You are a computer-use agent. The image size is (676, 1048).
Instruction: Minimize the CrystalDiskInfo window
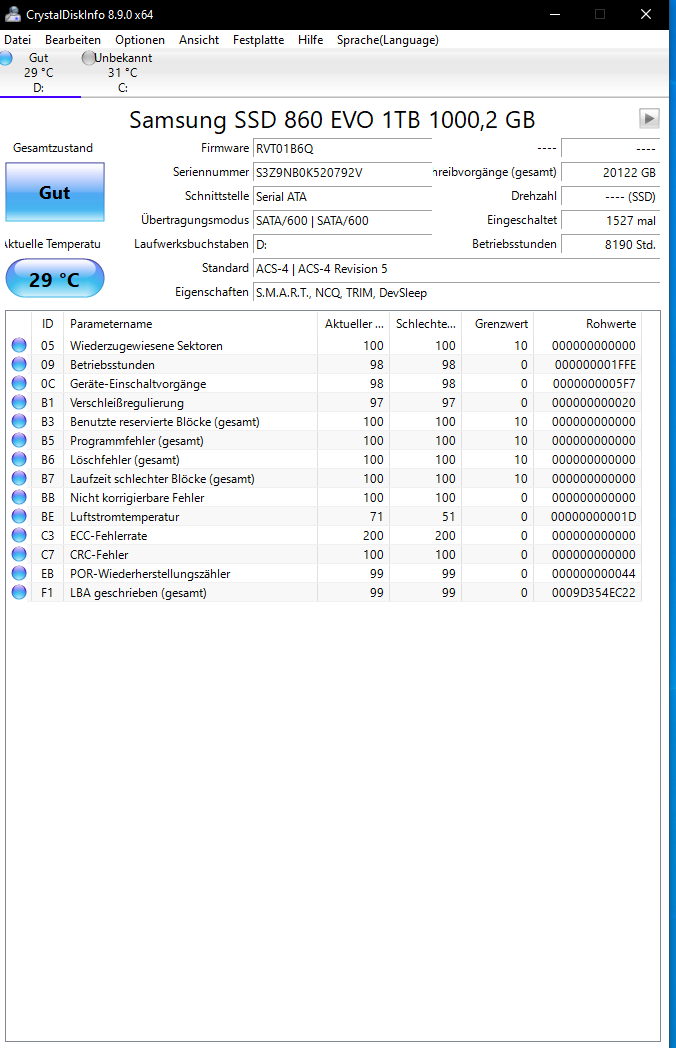555,14
